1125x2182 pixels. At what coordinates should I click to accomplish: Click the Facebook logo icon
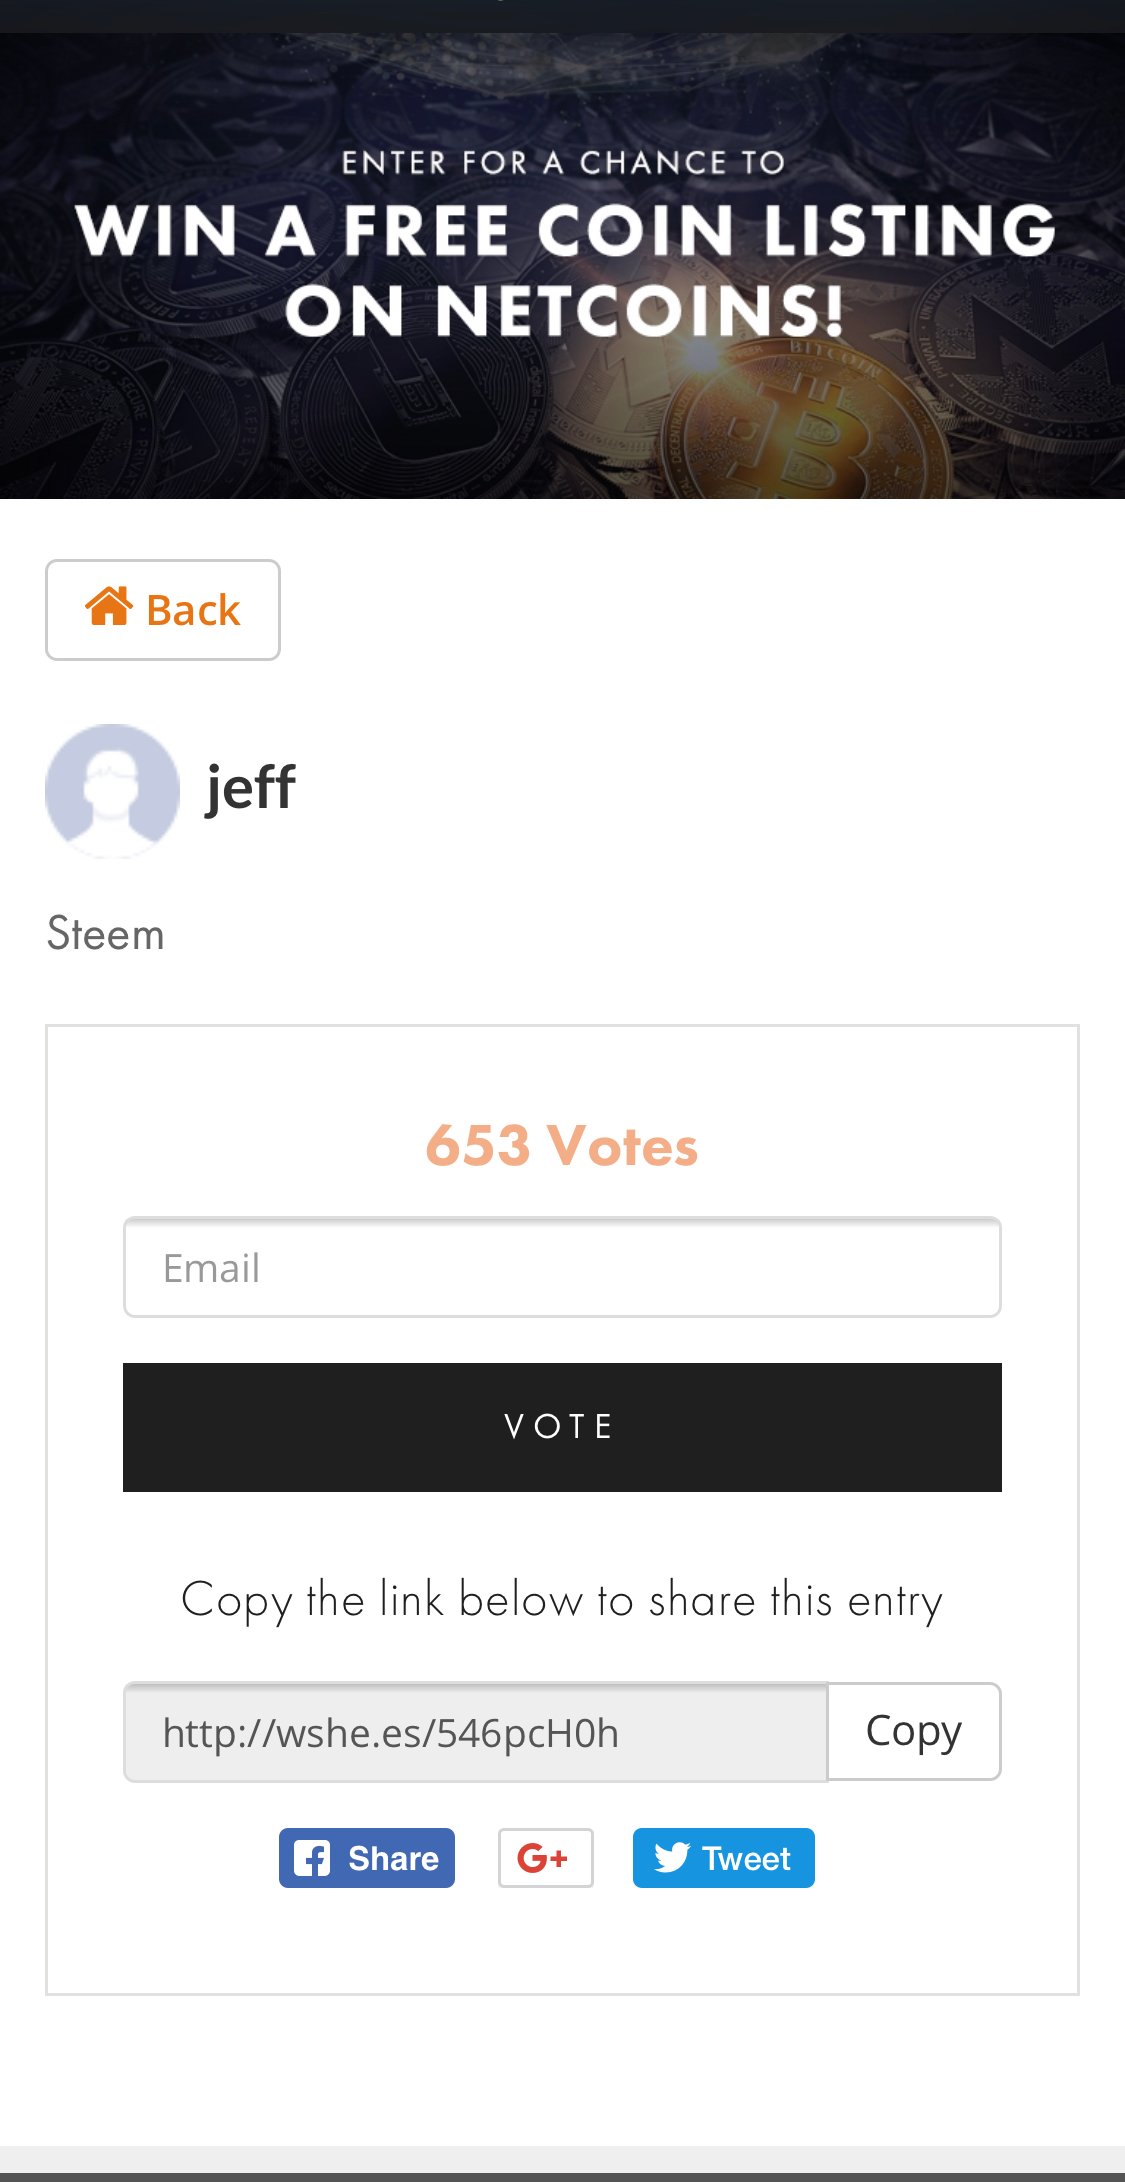click(311, 1859)
